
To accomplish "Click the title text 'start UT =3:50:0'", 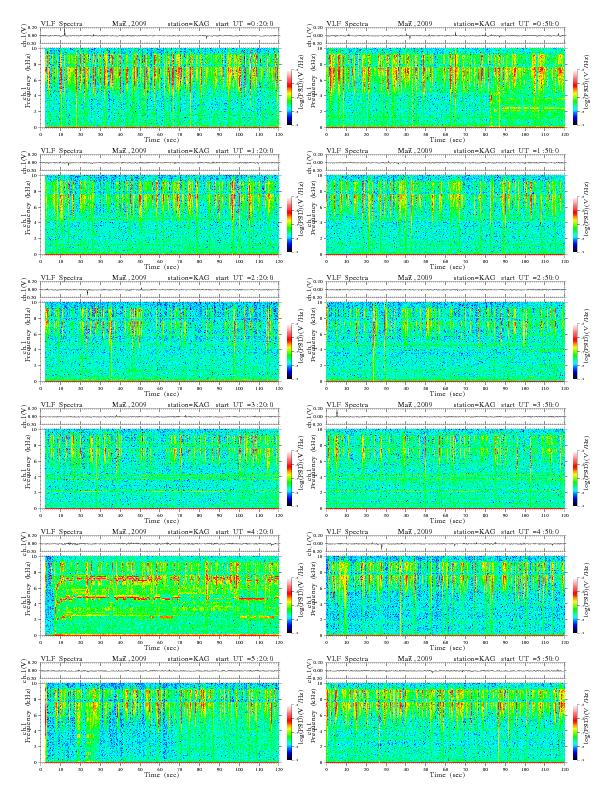I will [530, 405].
